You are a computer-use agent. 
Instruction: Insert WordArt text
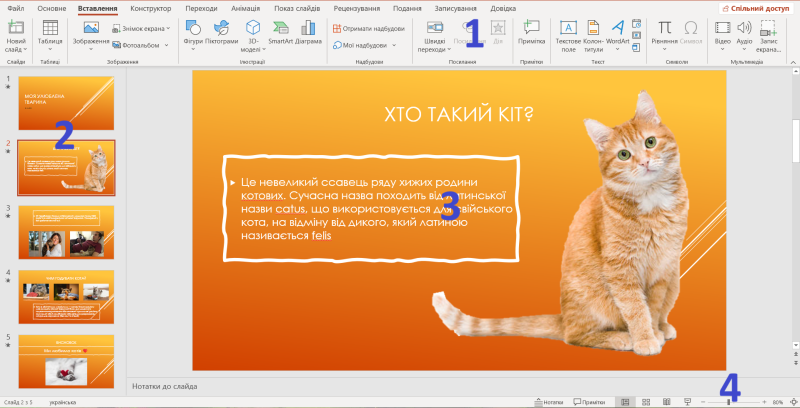(617, 36)
